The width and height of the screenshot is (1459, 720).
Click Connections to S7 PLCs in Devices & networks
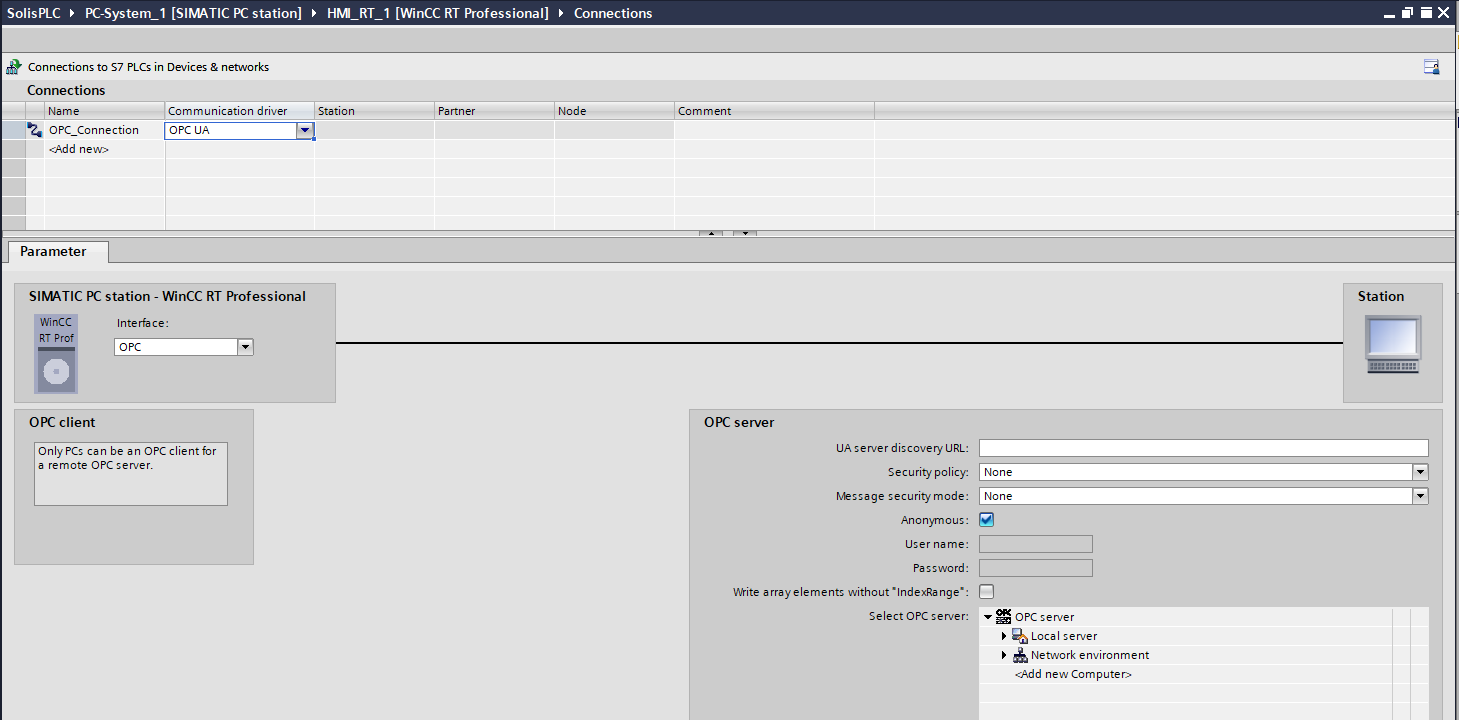pos(148,67)
